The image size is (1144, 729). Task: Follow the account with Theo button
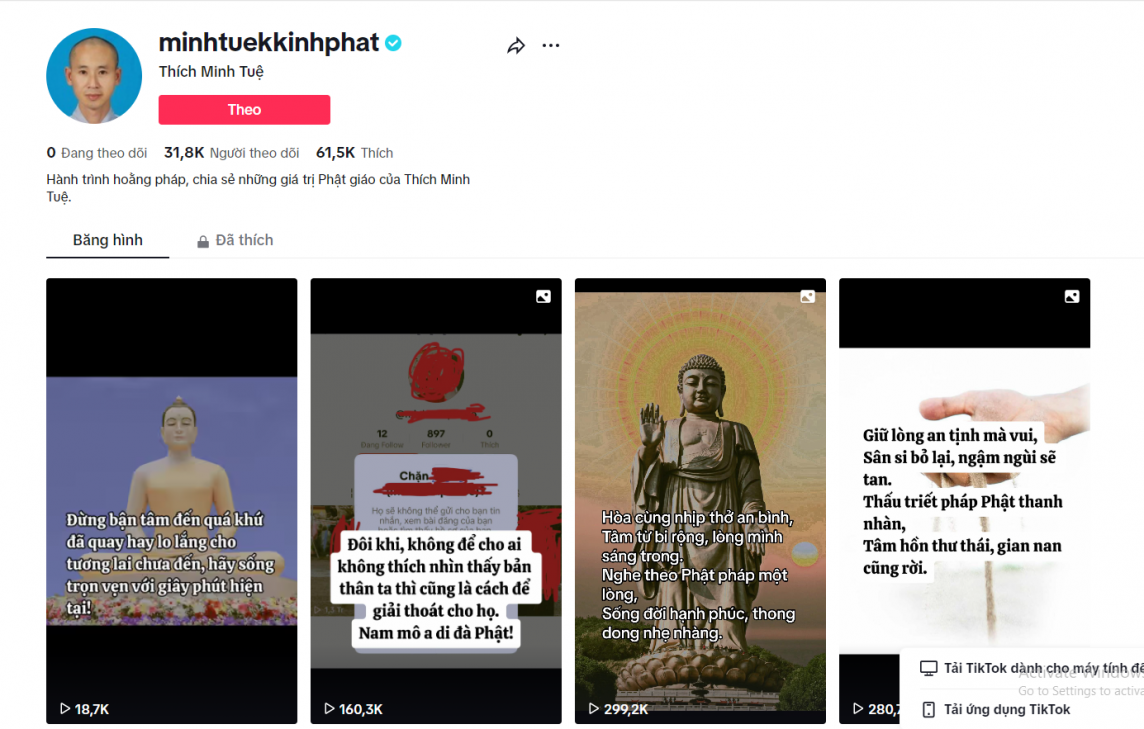pyautogui.click(x=244, y=109)
